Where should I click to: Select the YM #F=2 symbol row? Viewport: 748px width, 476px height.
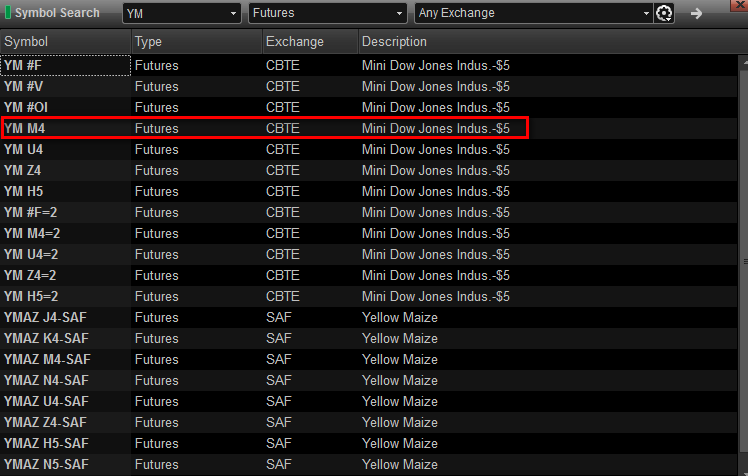click(x=368, y=212)
